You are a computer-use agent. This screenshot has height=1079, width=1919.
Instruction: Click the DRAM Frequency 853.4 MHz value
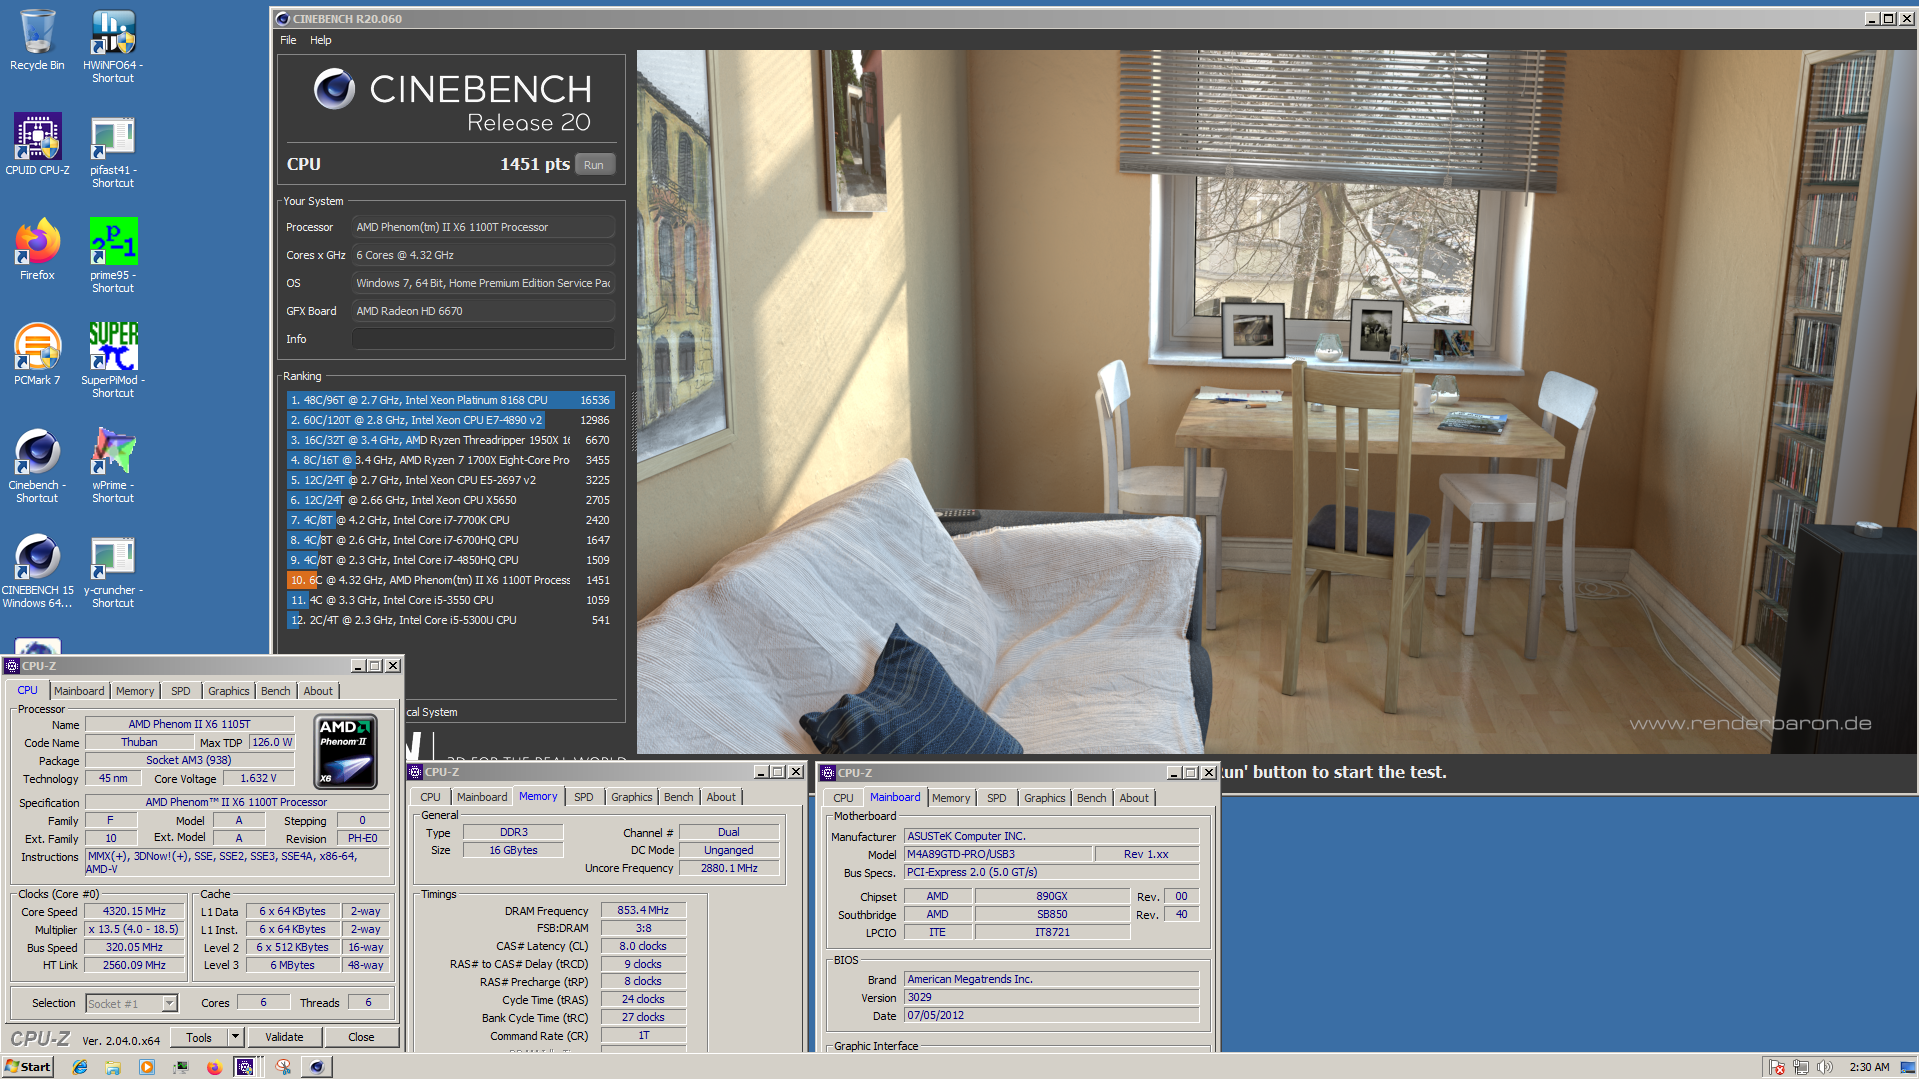point(643,910)
